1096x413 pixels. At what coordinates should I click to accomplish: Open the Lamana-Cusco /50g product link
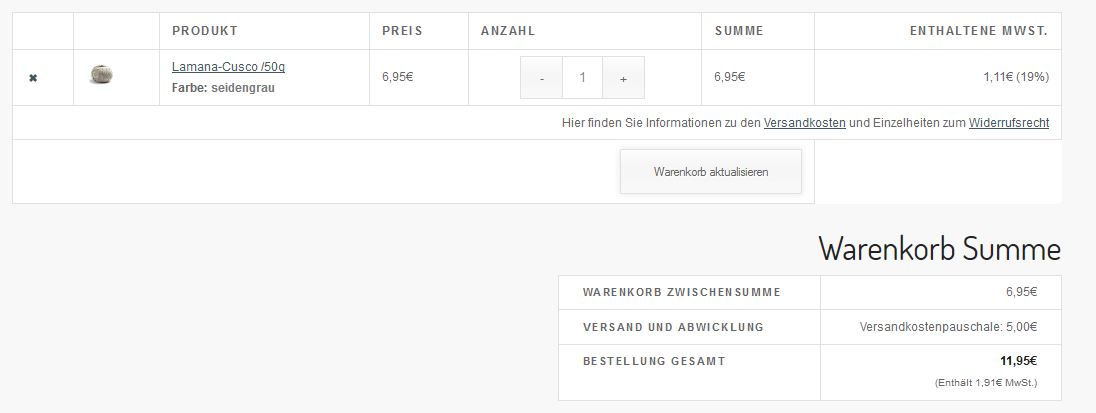point(228,67)
